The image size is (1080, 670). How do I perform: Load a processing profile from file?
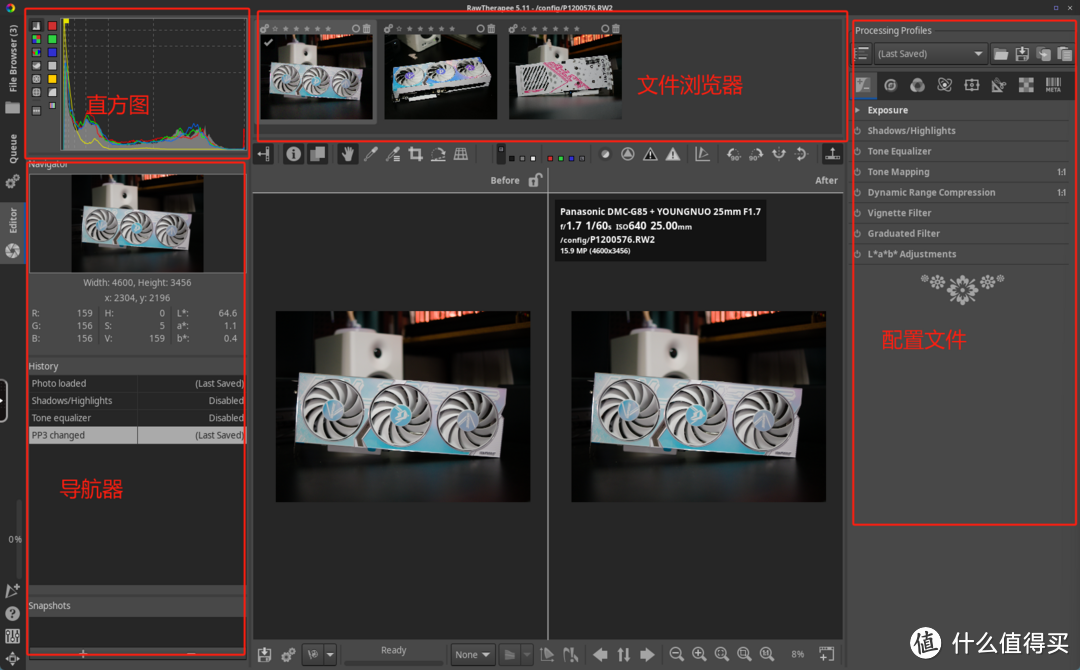click(x=1001, y=54)
